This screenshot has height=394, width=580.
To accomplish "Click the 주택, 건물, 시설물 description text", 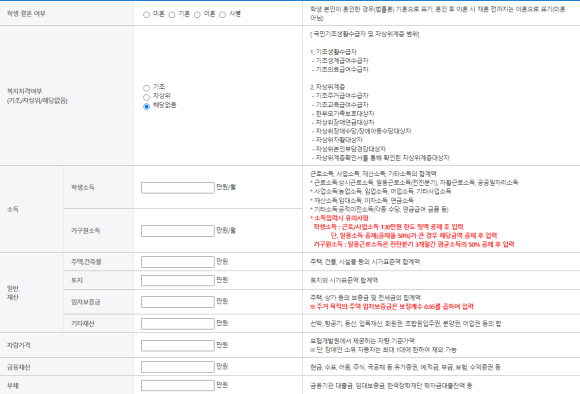I will pyautogui.click(x=365, y=262).
